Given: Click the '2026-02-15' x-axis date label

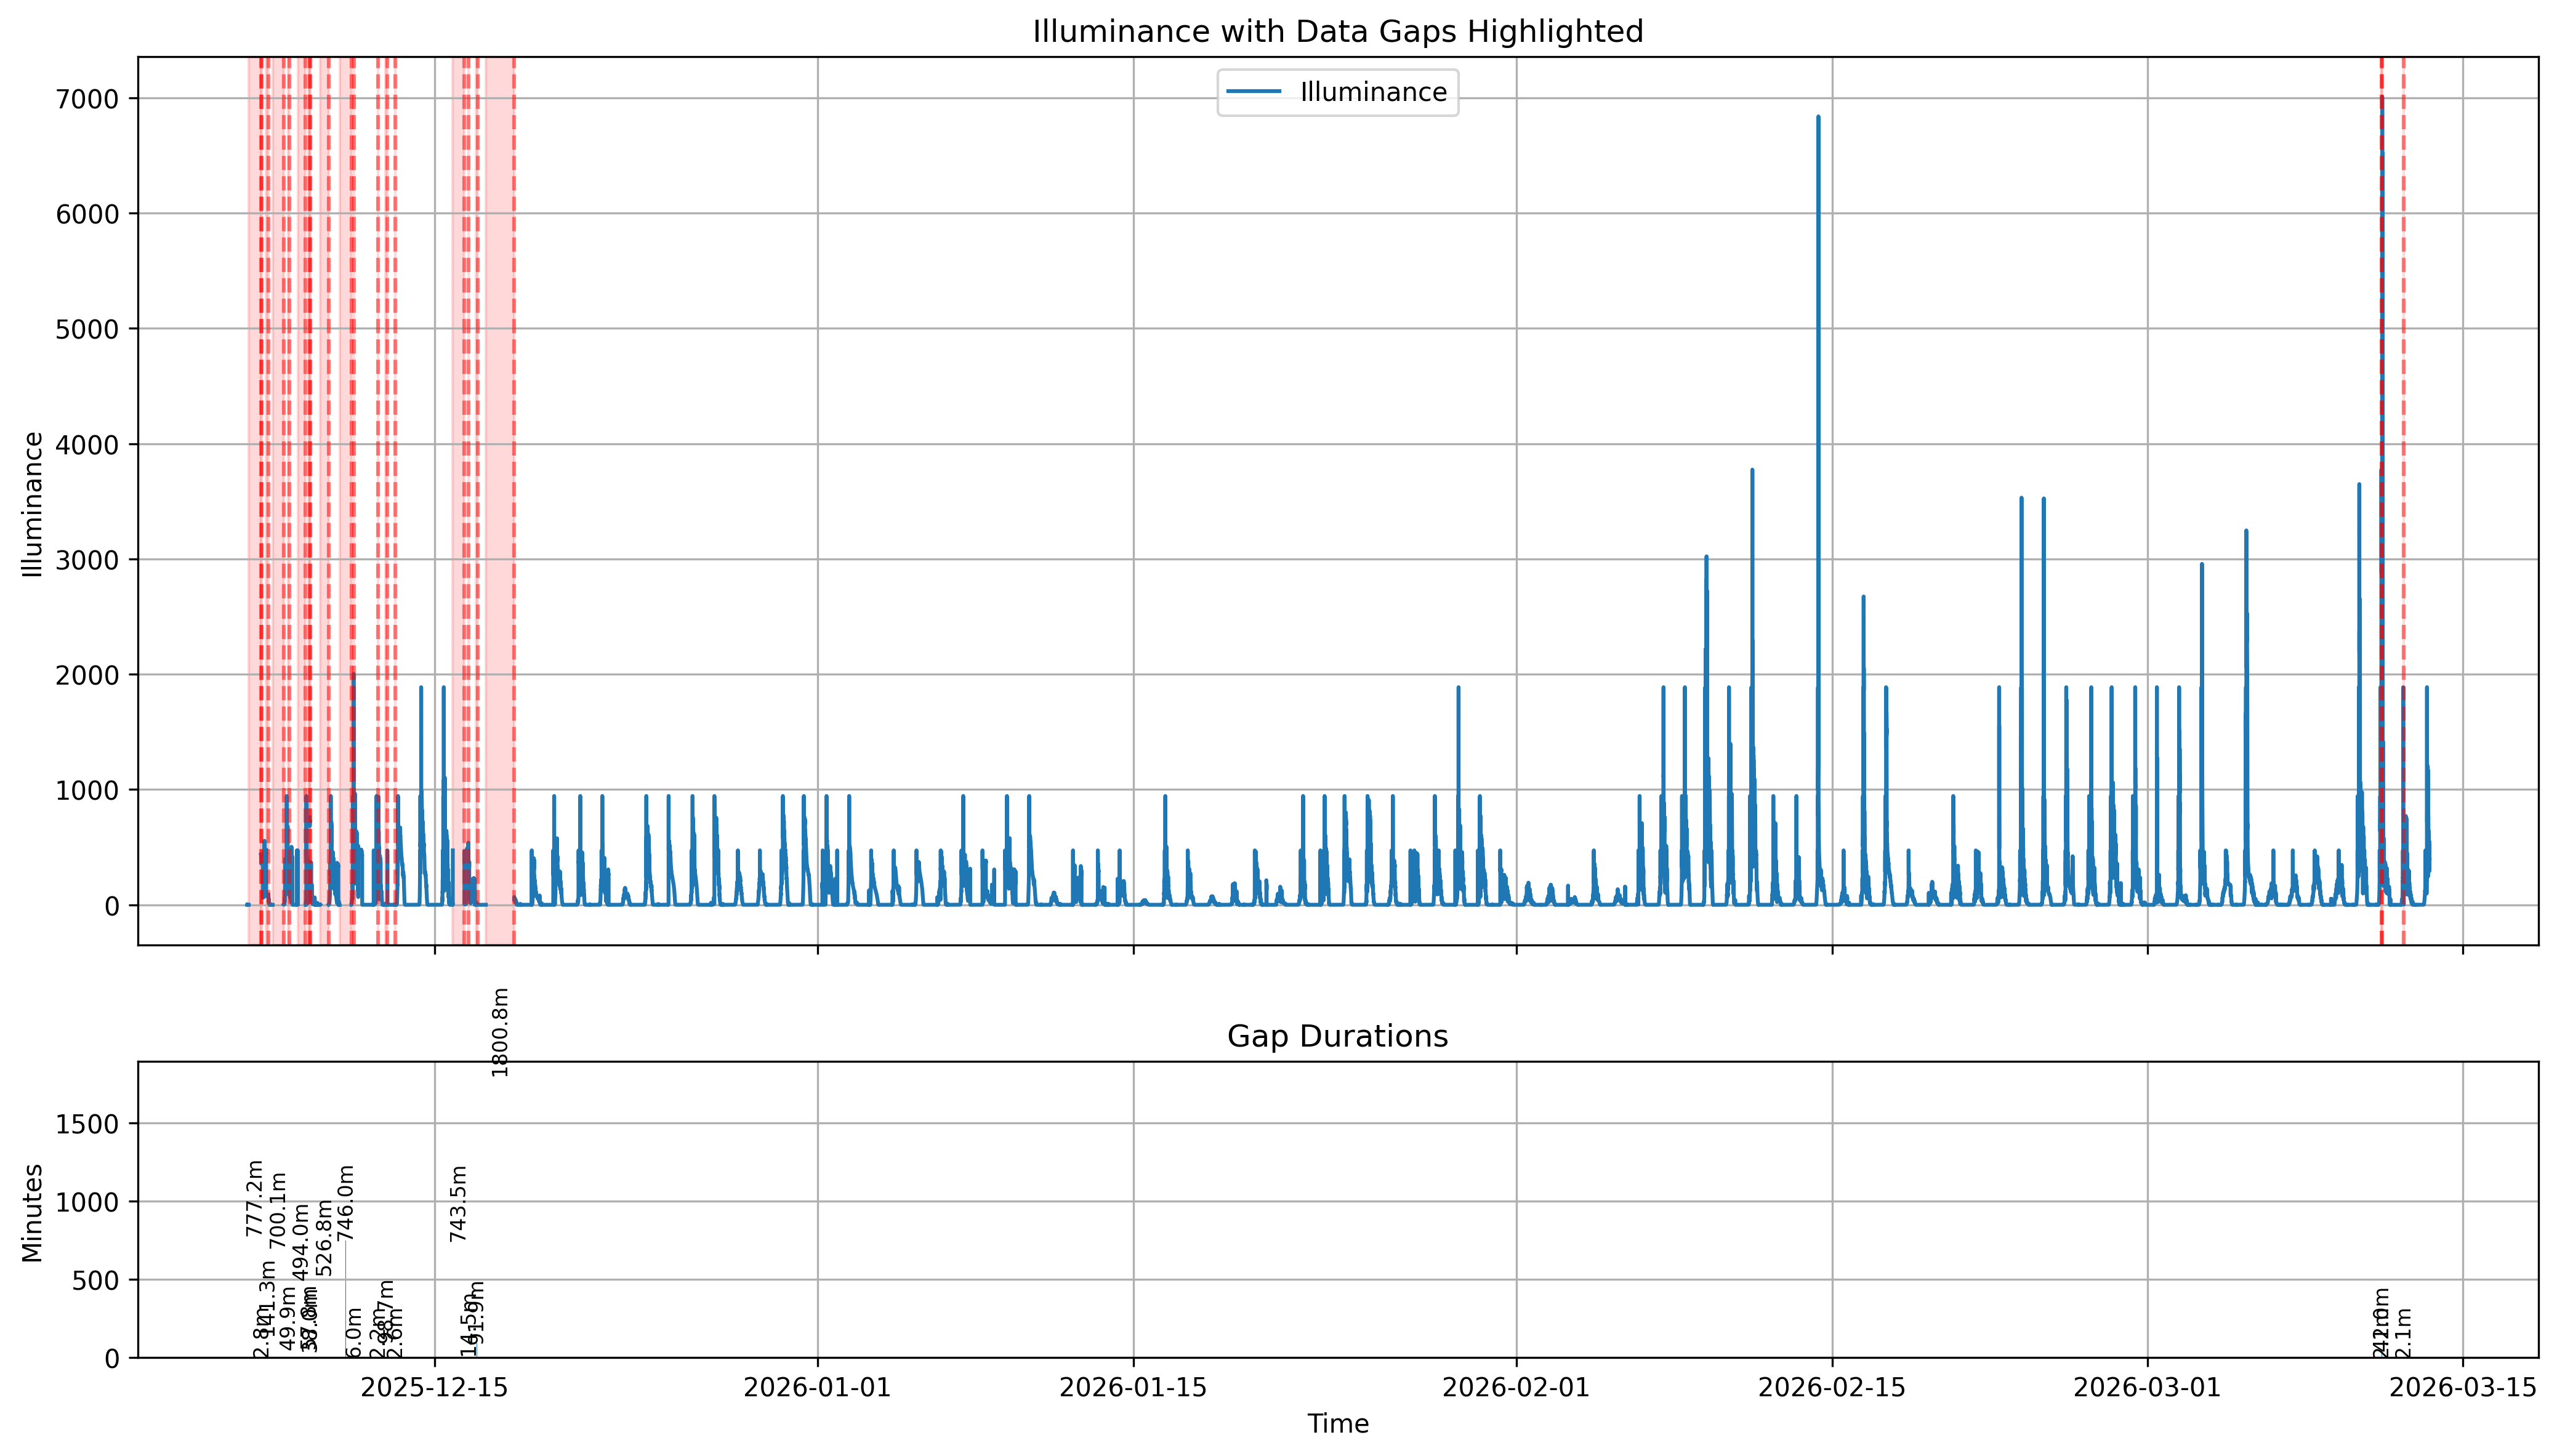Looking at the screenshot, I should click(x=1832, y=1388).
